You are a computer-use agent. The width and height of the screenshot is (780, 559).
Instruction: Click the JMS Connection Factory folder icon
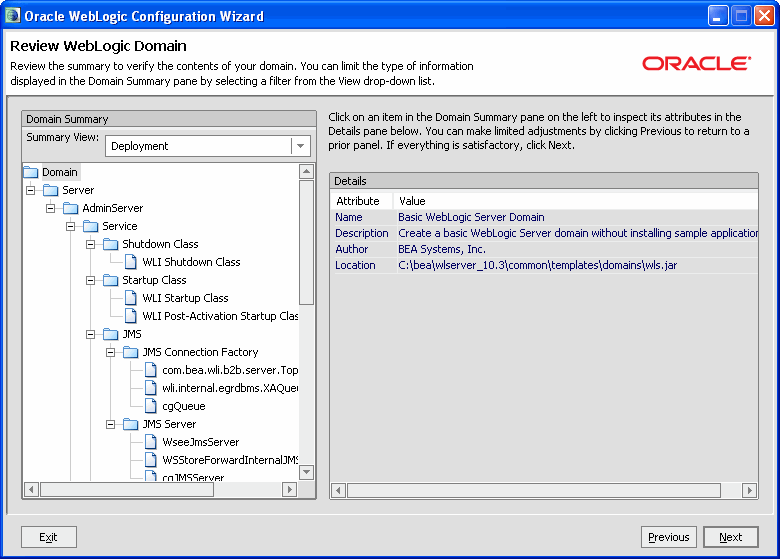tap(130, 352)
